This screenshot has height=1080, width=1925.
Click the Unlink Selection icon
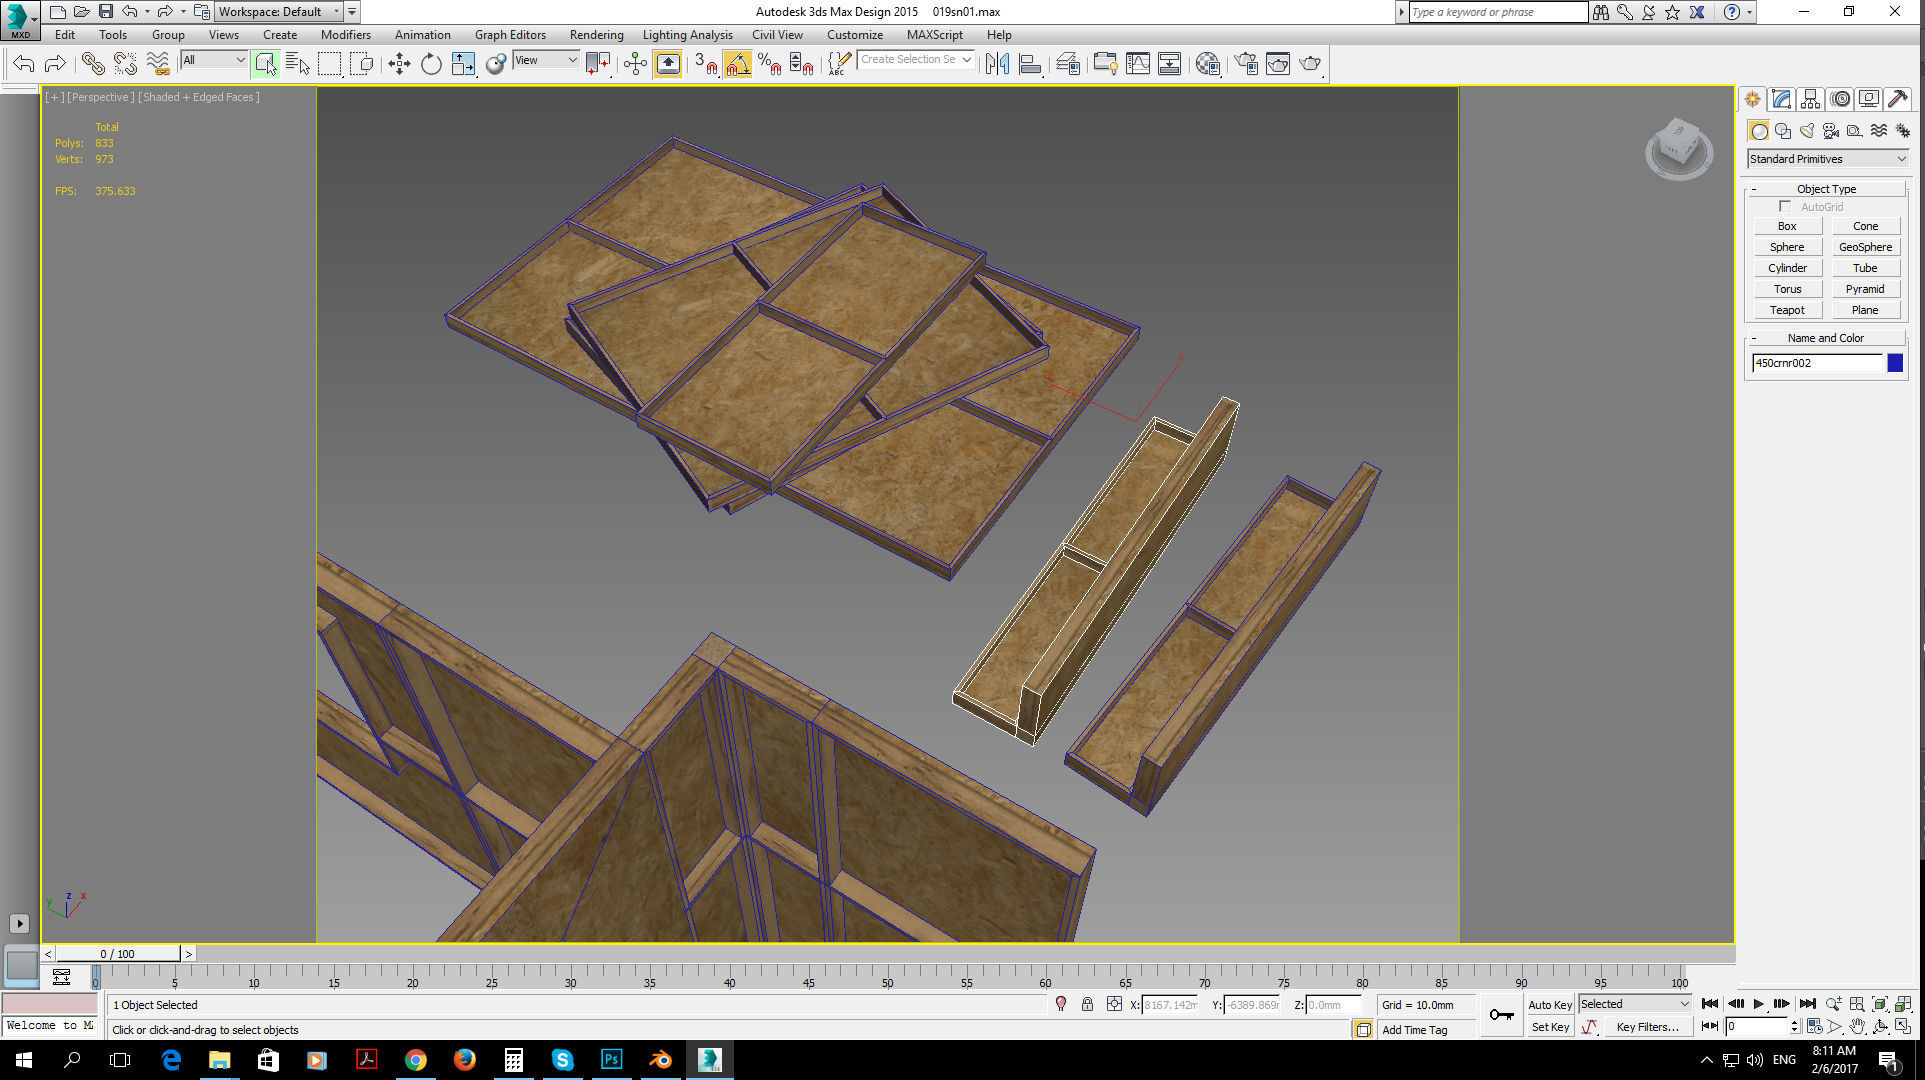point(125,64)
